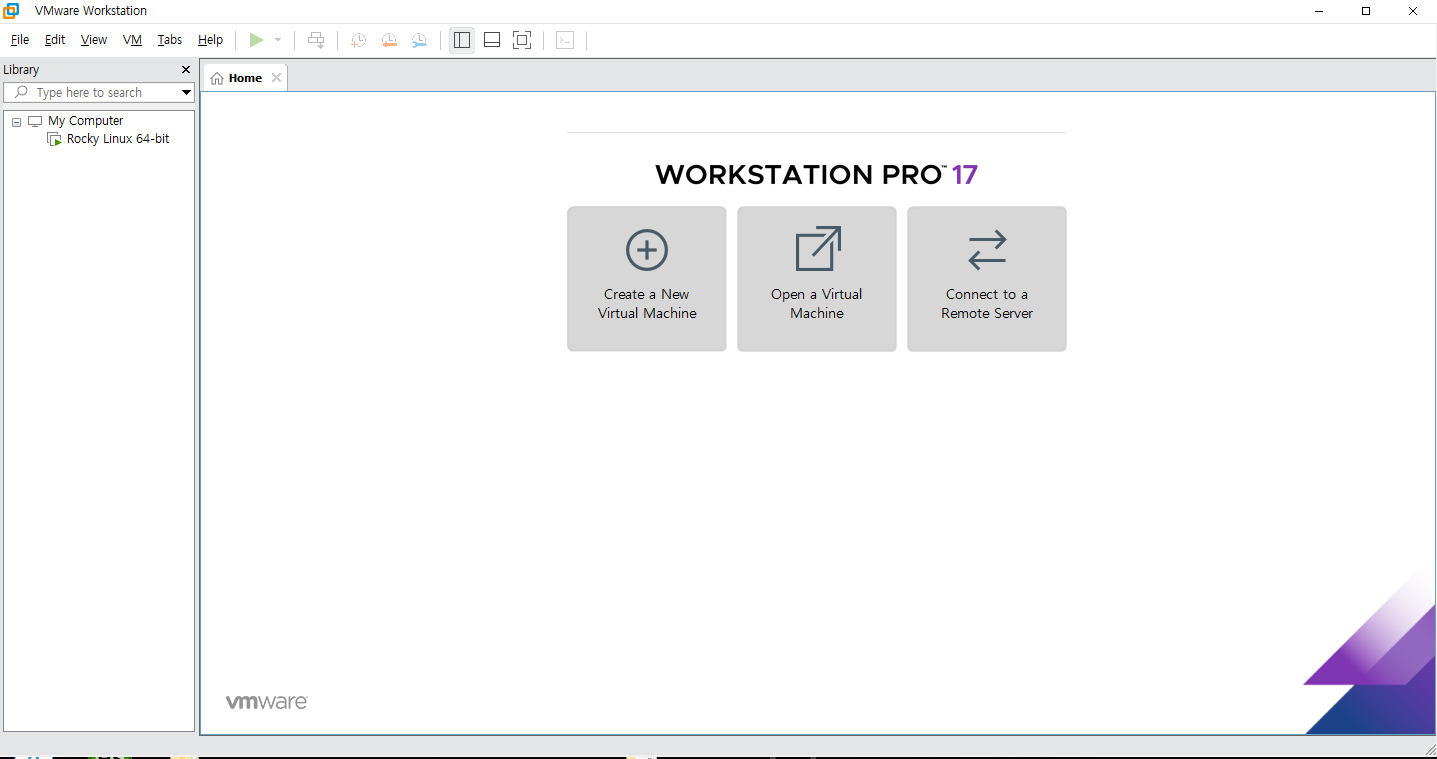
Task: Click Send Ctrl+Alt+Del toolbar icon
Action: pos(316,40)
